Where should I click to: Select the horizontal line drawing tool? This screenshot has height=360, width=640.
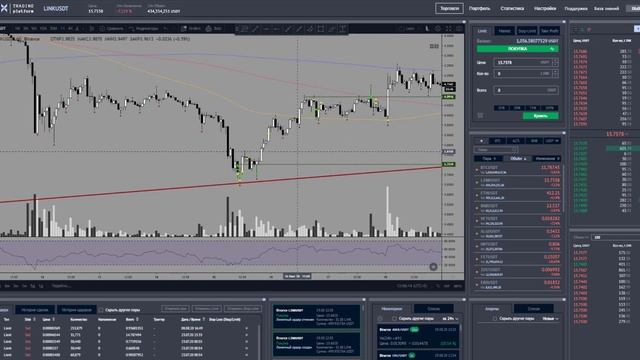[x=267, y=29]
